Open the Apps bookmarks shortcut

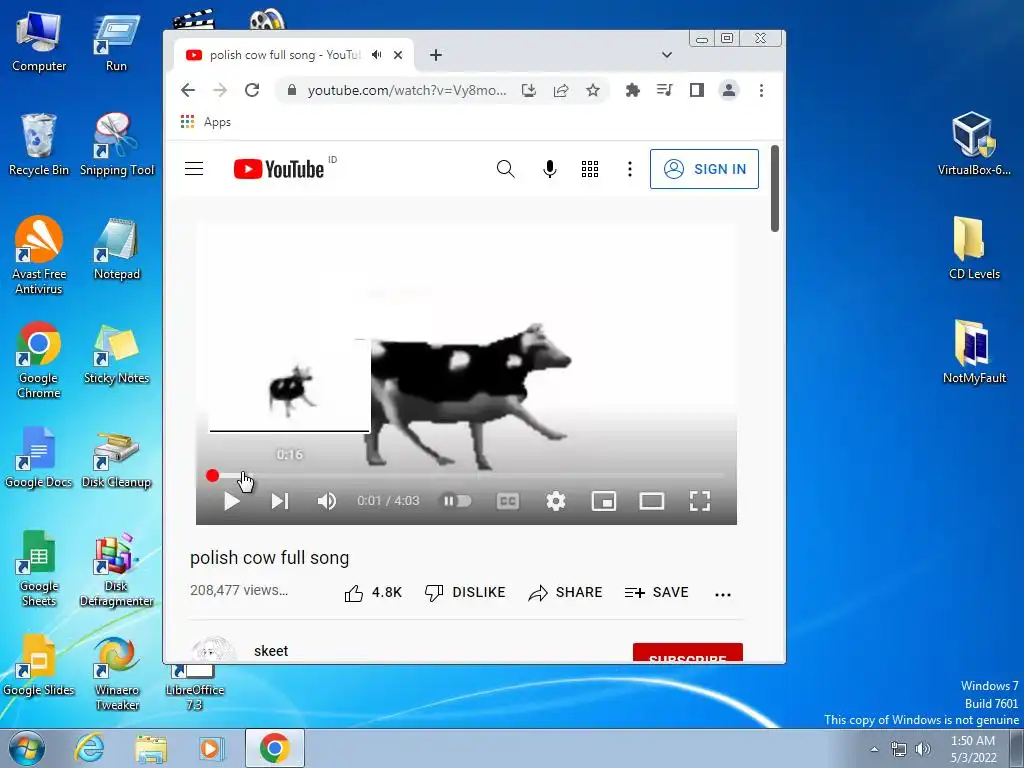pos(206,122)
